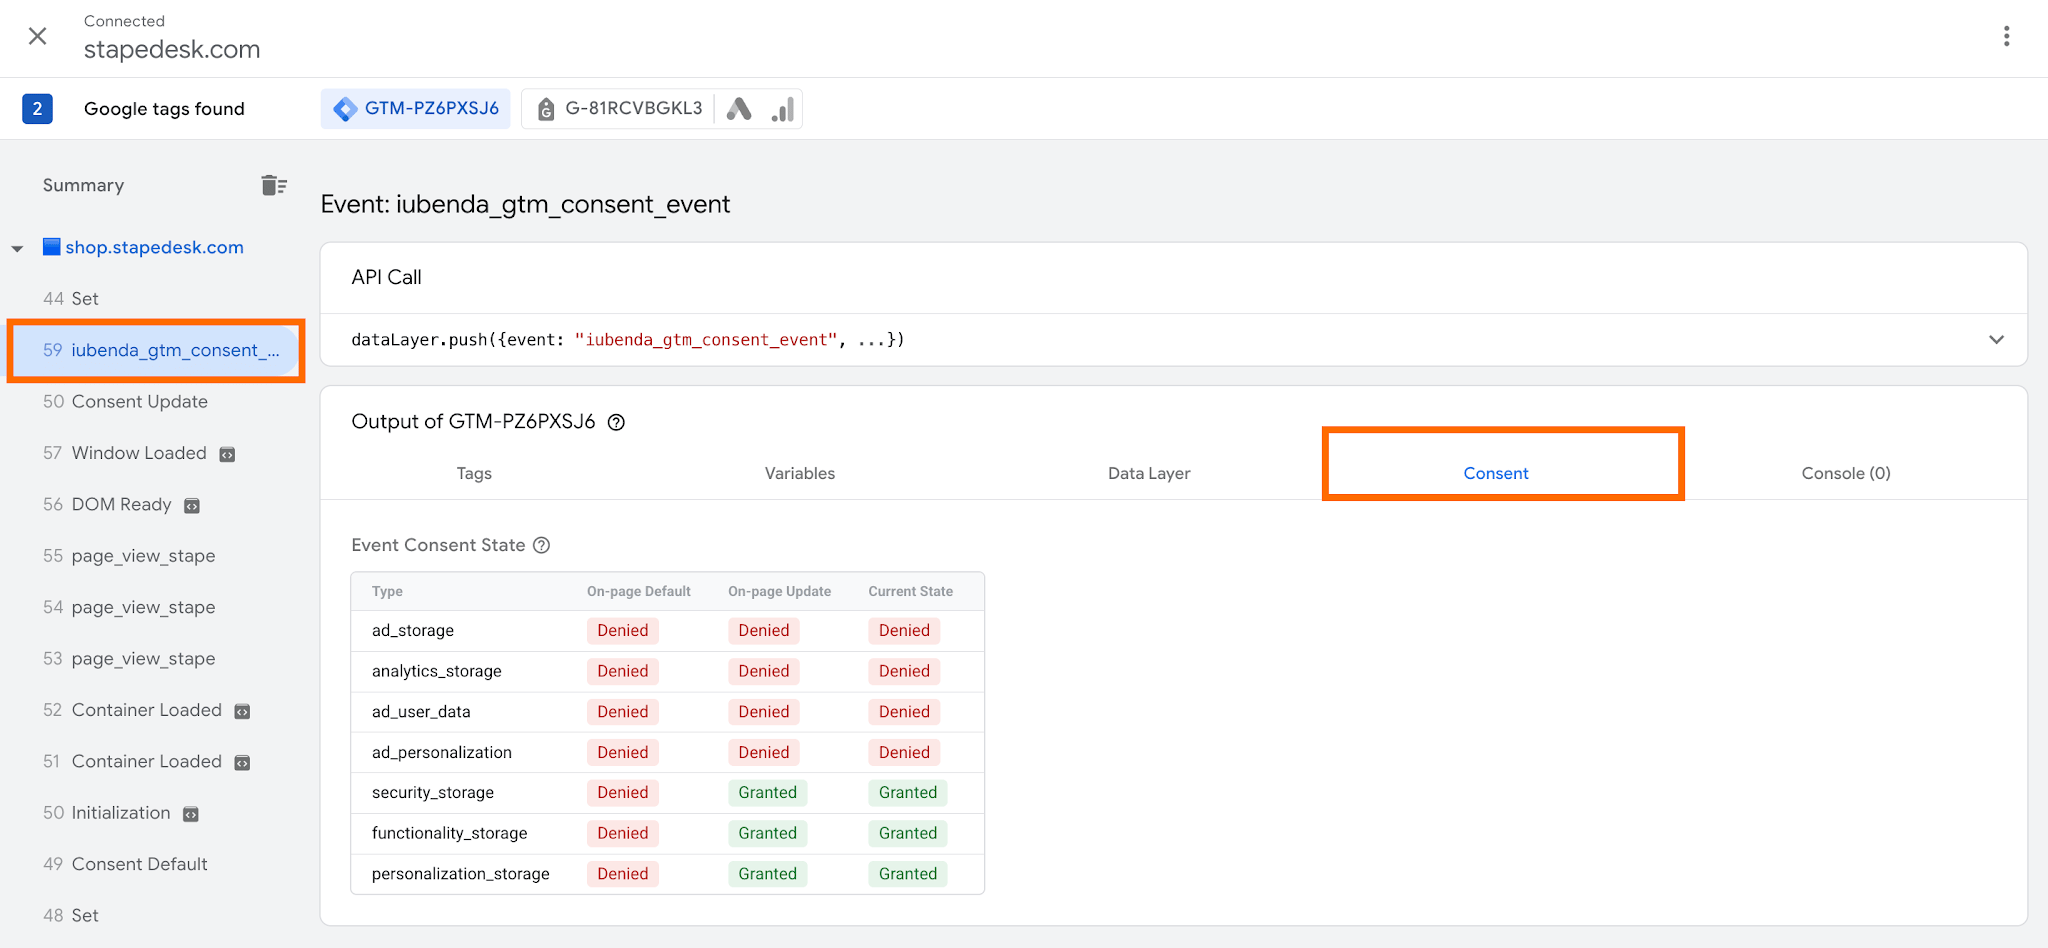Click the Google Analytics bar chart icon
Image resolution: width=2048 pixels, height=948 pixels.
pyautogui.click(x=783, y=108)
